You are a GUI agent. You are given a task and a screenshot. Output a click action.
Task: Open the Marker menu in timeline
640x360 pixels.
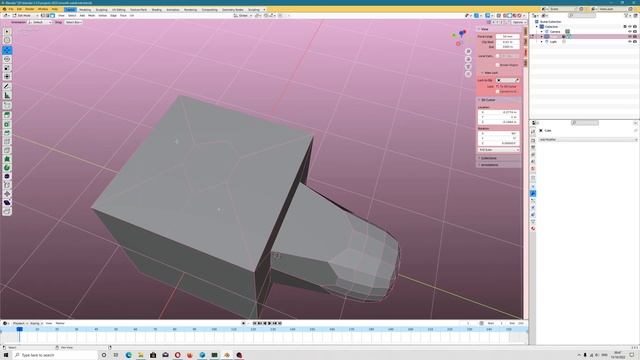coord(60,323)
